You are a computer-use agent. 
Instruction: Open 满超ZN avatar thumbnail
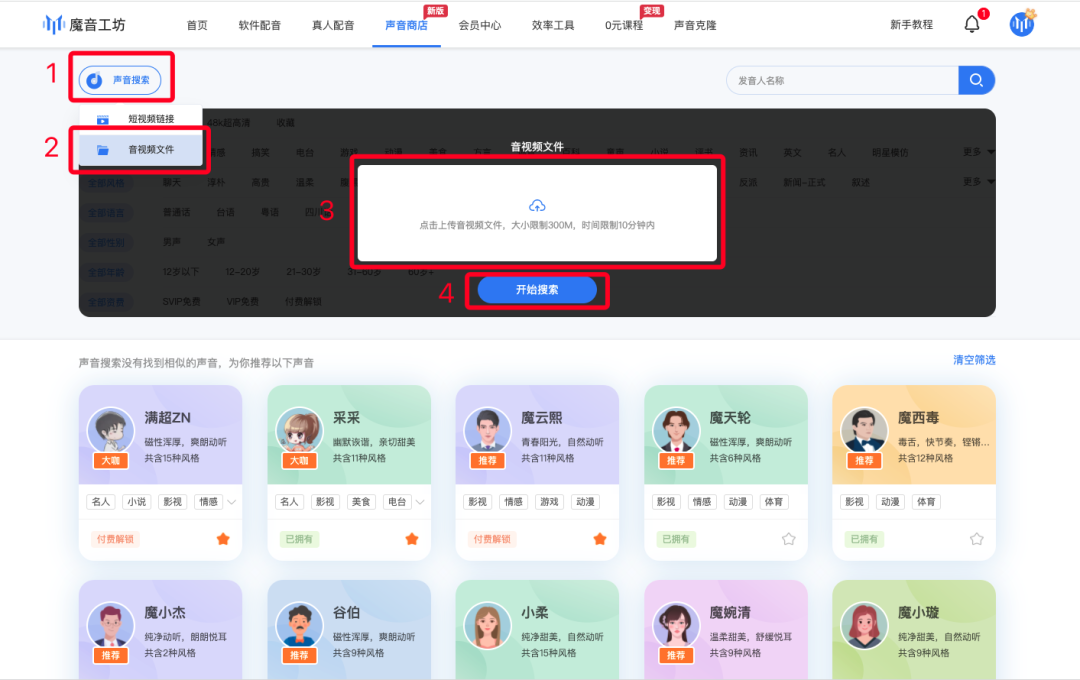tap(110, 431)
